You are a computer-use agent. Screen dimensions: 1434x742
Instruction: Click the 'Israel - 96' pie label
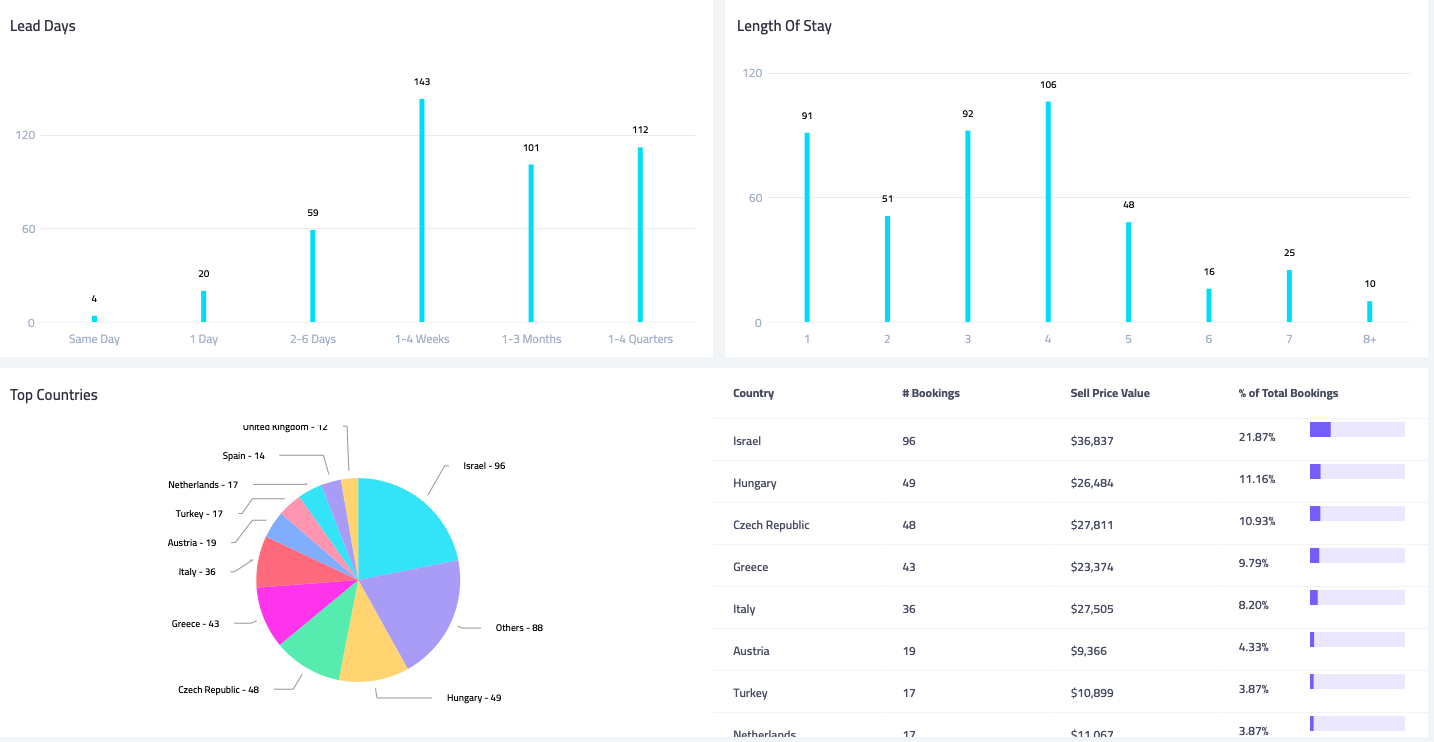[484, 466]
